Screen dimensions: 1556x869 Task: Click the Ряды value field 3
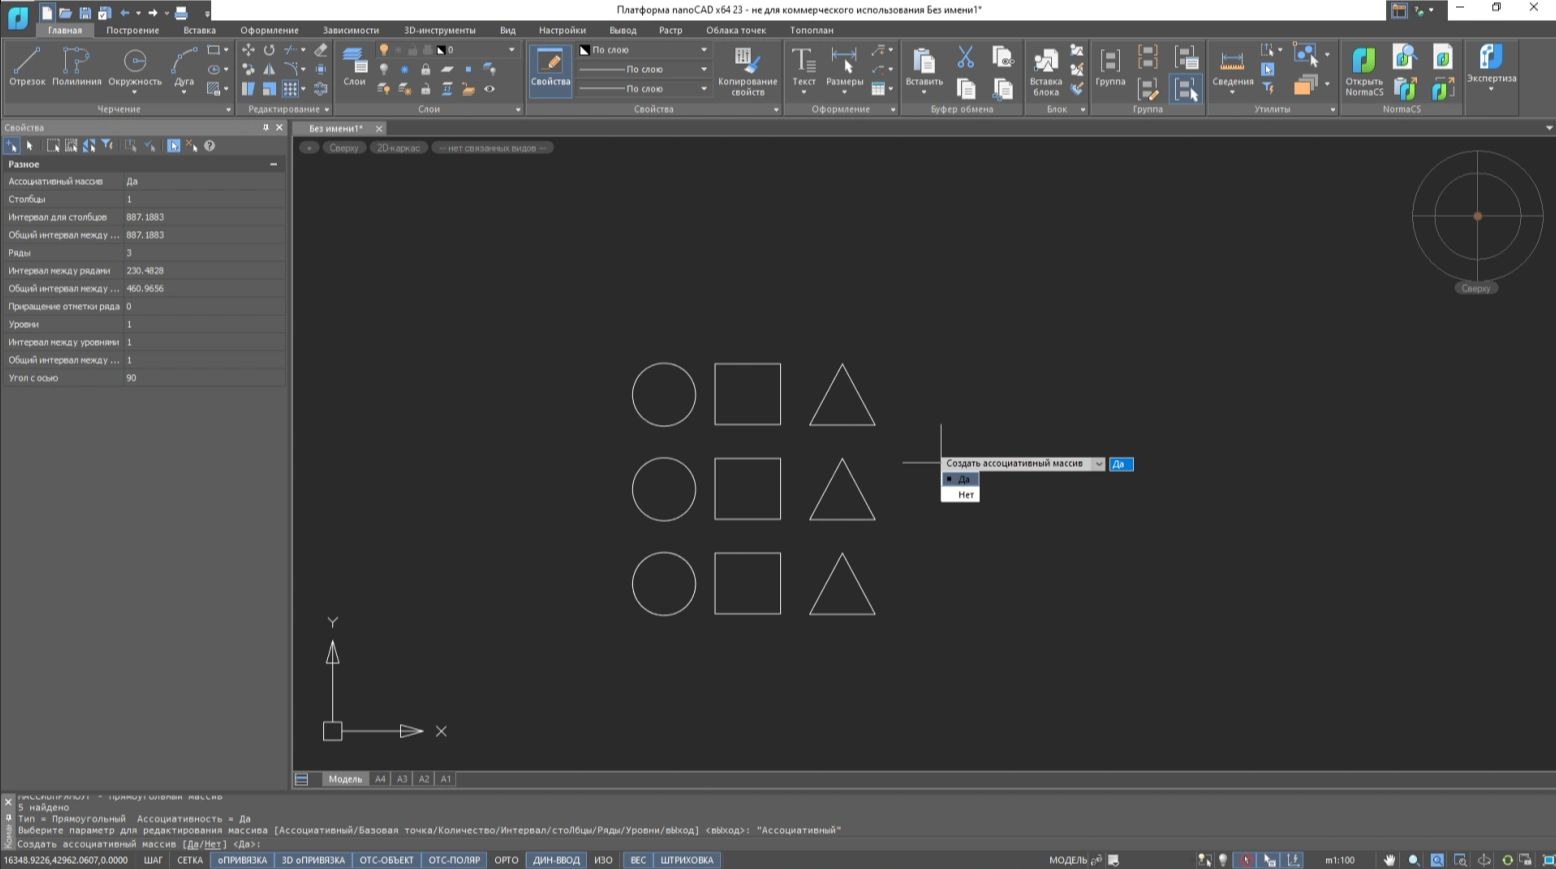pos(204,253)
